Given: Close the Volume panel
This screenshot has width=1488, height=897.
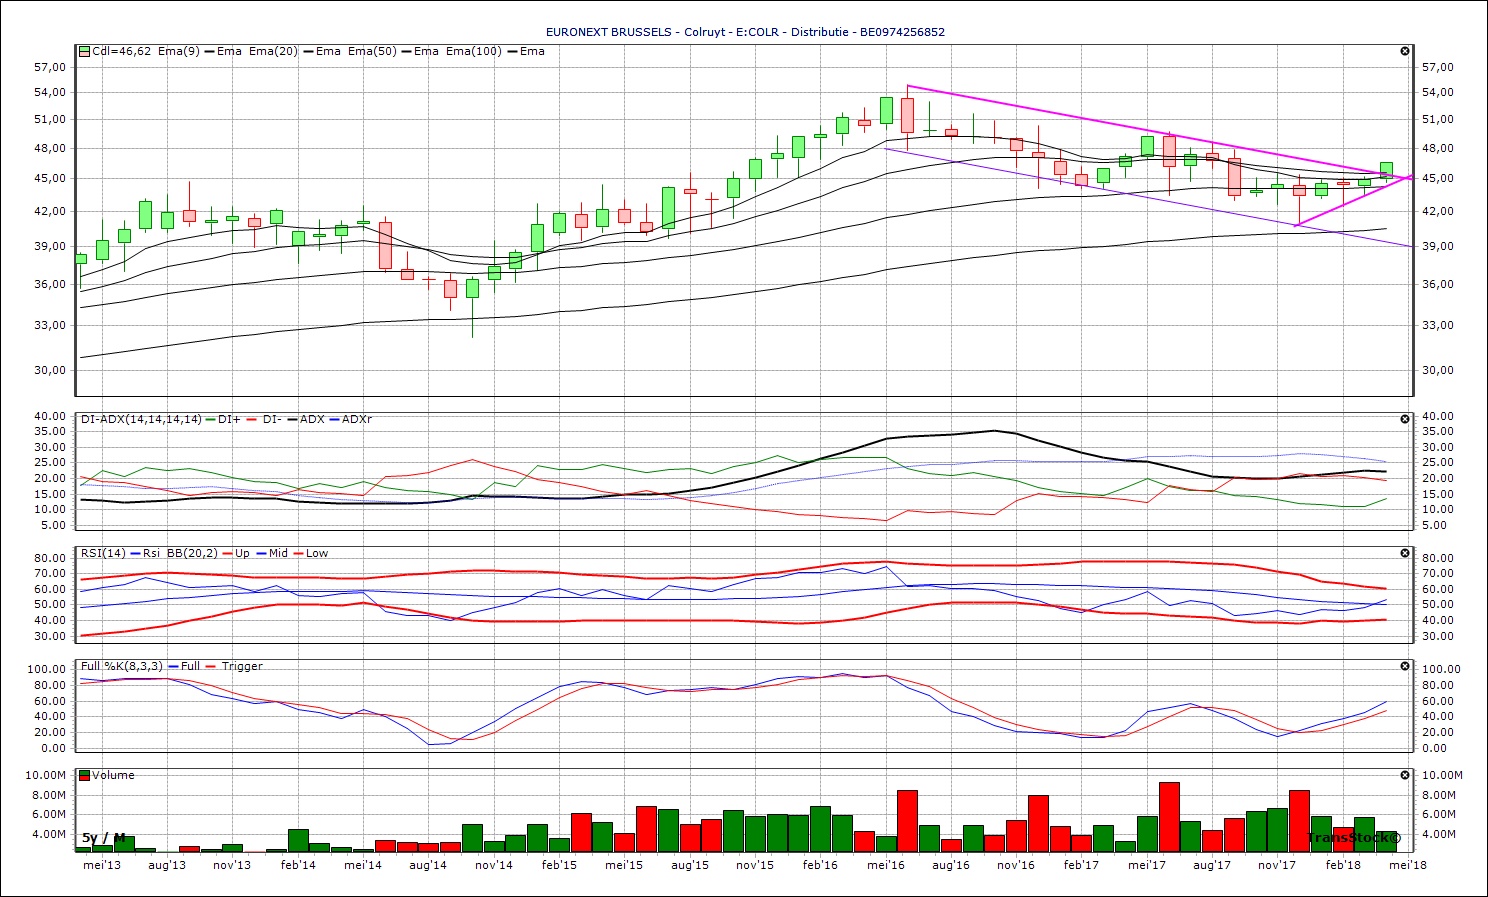Looking at the screenshot, I should point(1405,776).
